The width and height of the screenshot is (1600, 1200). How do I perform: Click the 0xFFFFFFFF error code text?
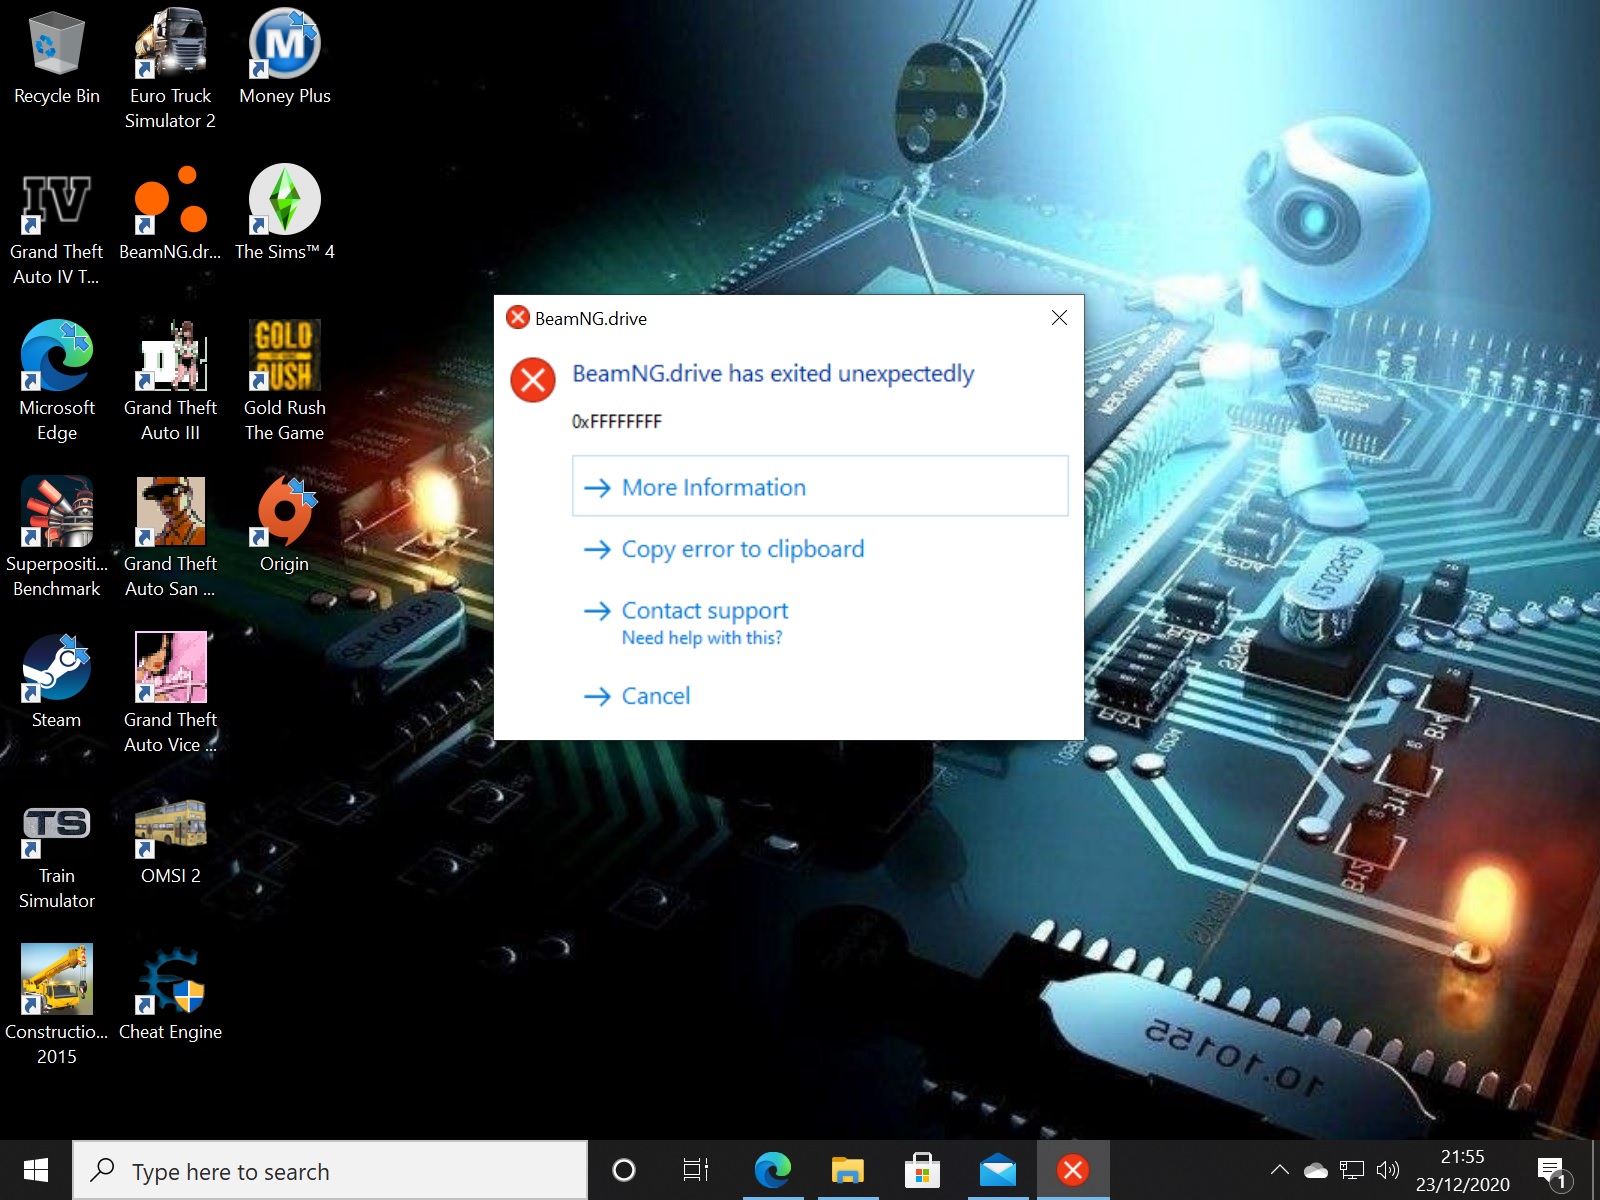(617, 422)
